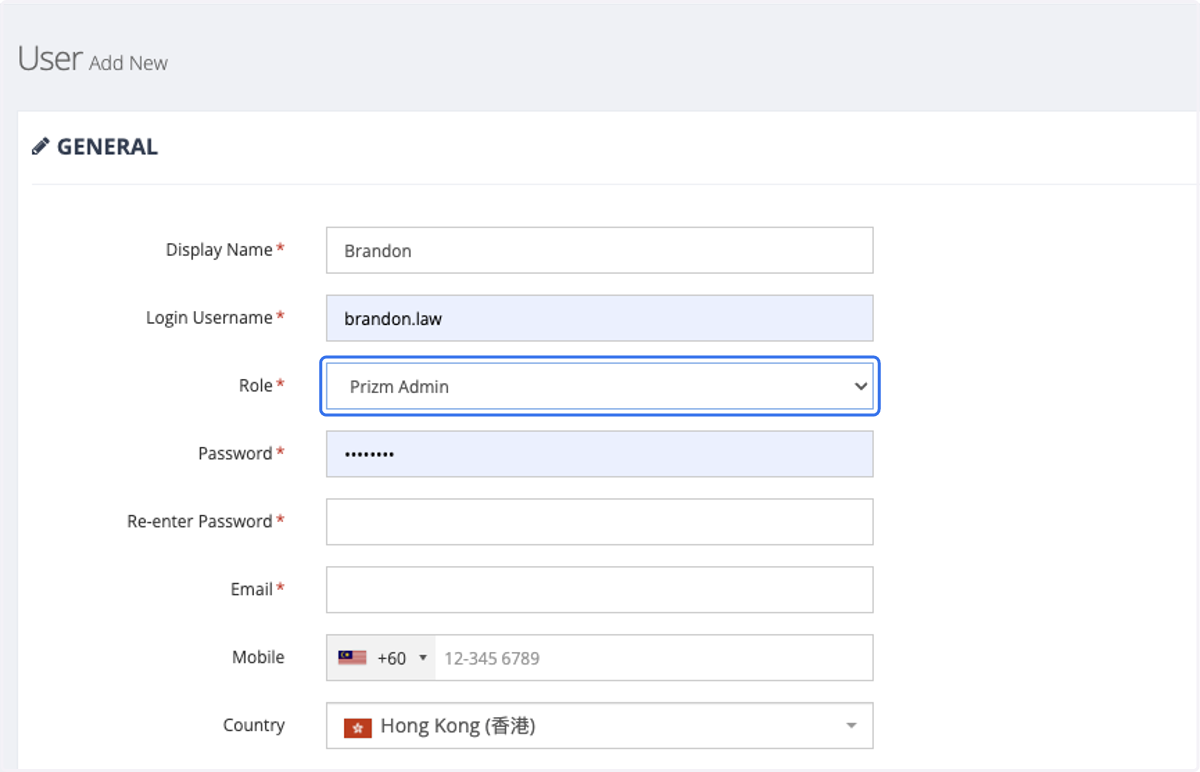The image size is (1200, 772).
Task: Click the empty Email input field
Action: 599,590
